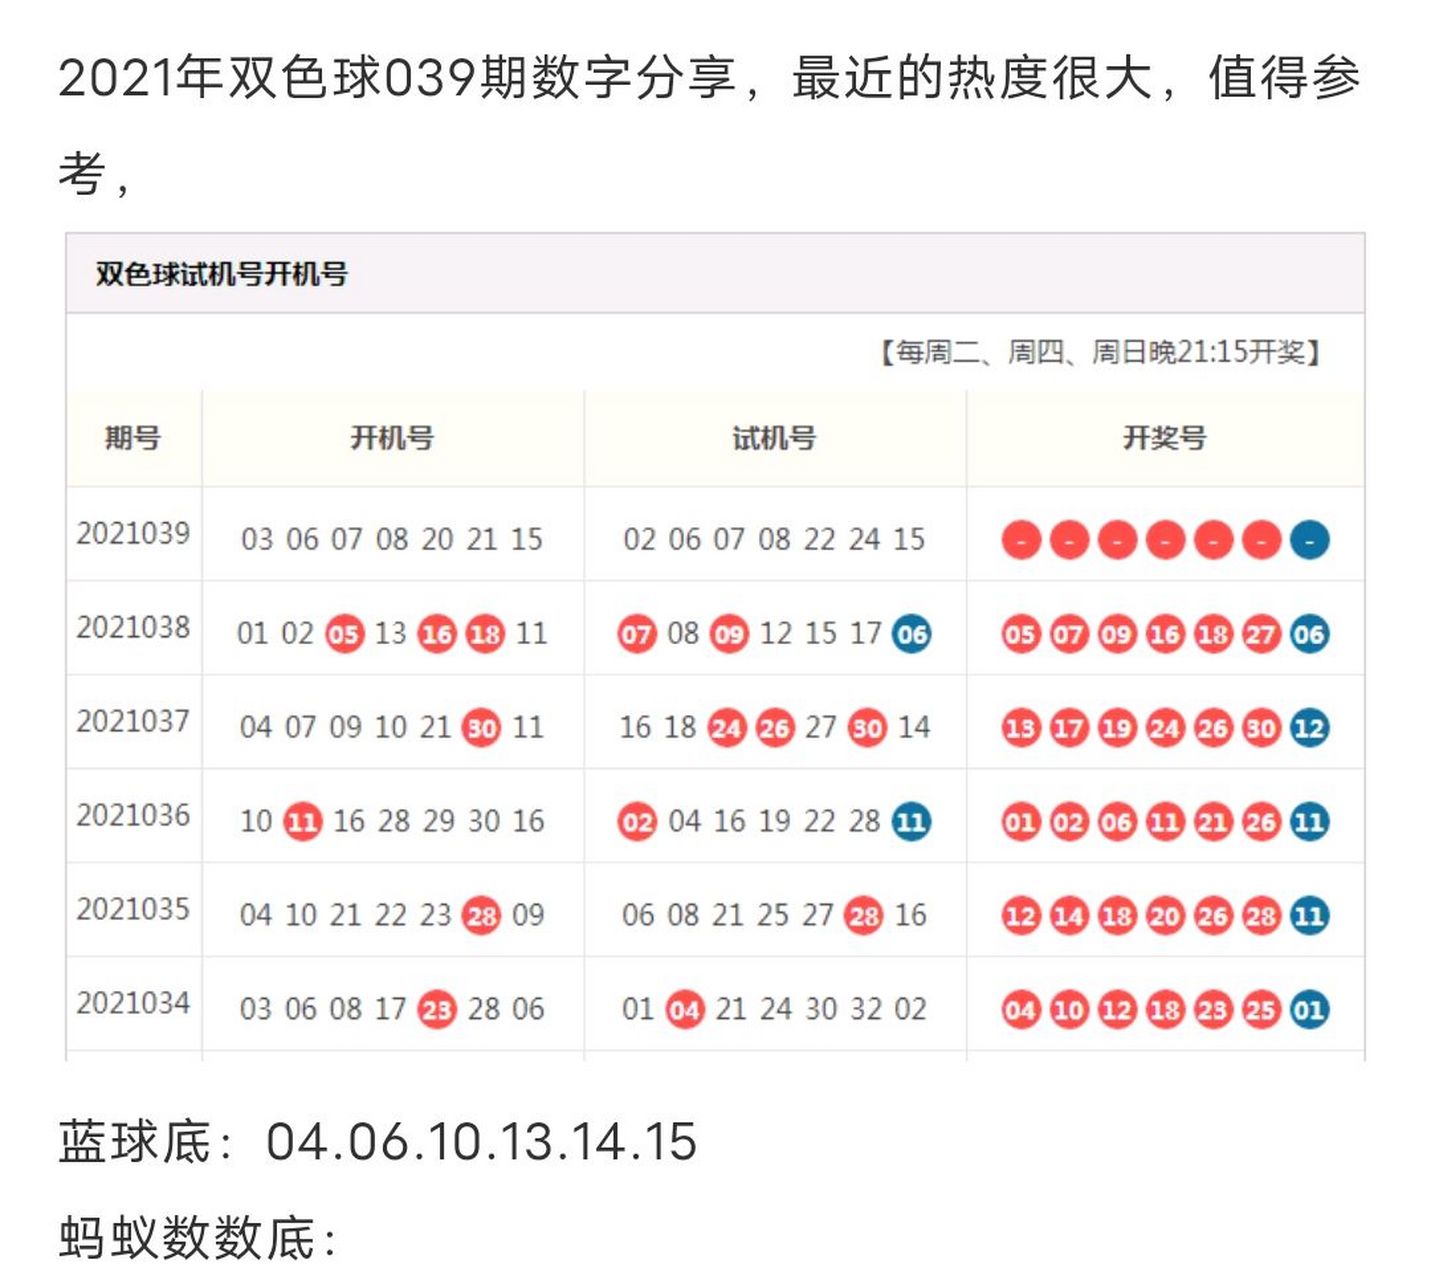The width and height of the screenshot is (1431, 1280).
Task: Click the first red placeholder ball in row 2021039
Action: (x=1021, y=540)
